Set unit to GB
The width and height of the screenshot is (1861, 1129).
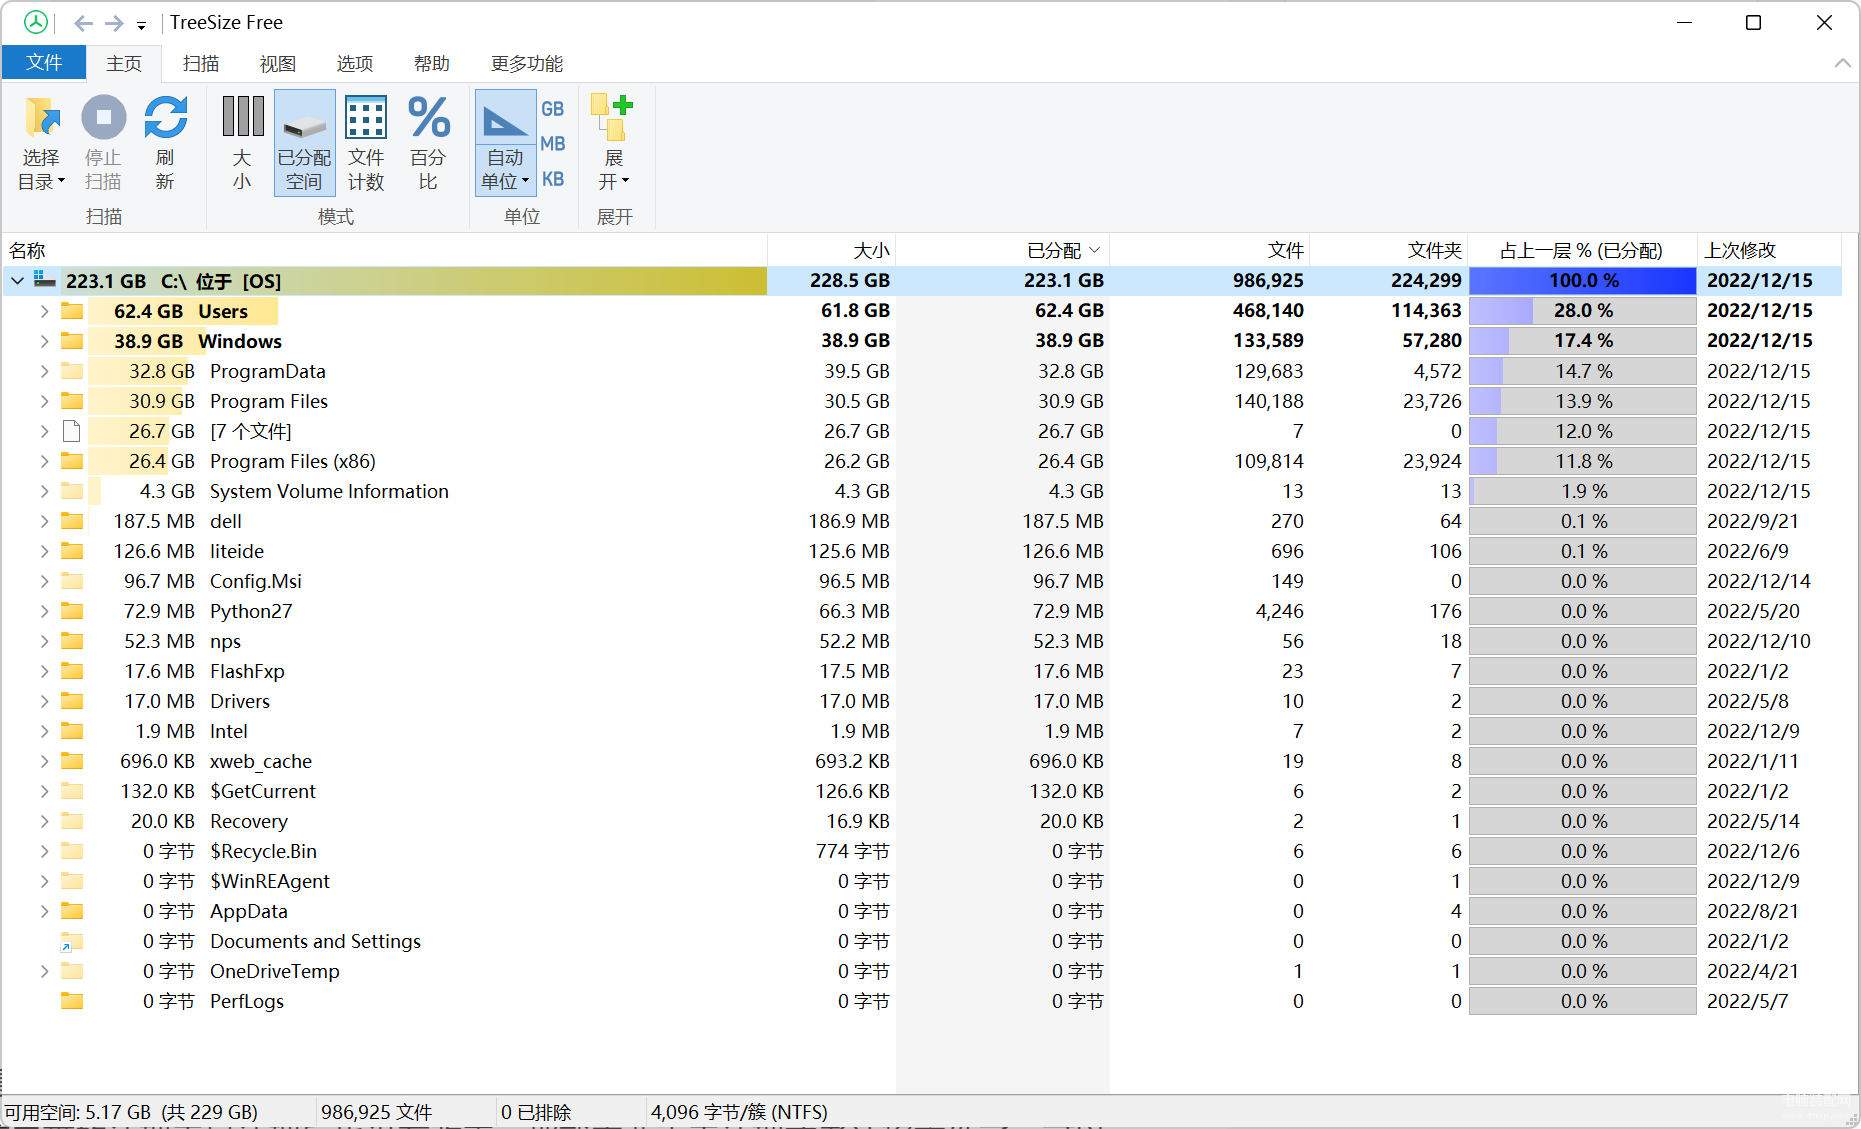[x=553, y=109]
